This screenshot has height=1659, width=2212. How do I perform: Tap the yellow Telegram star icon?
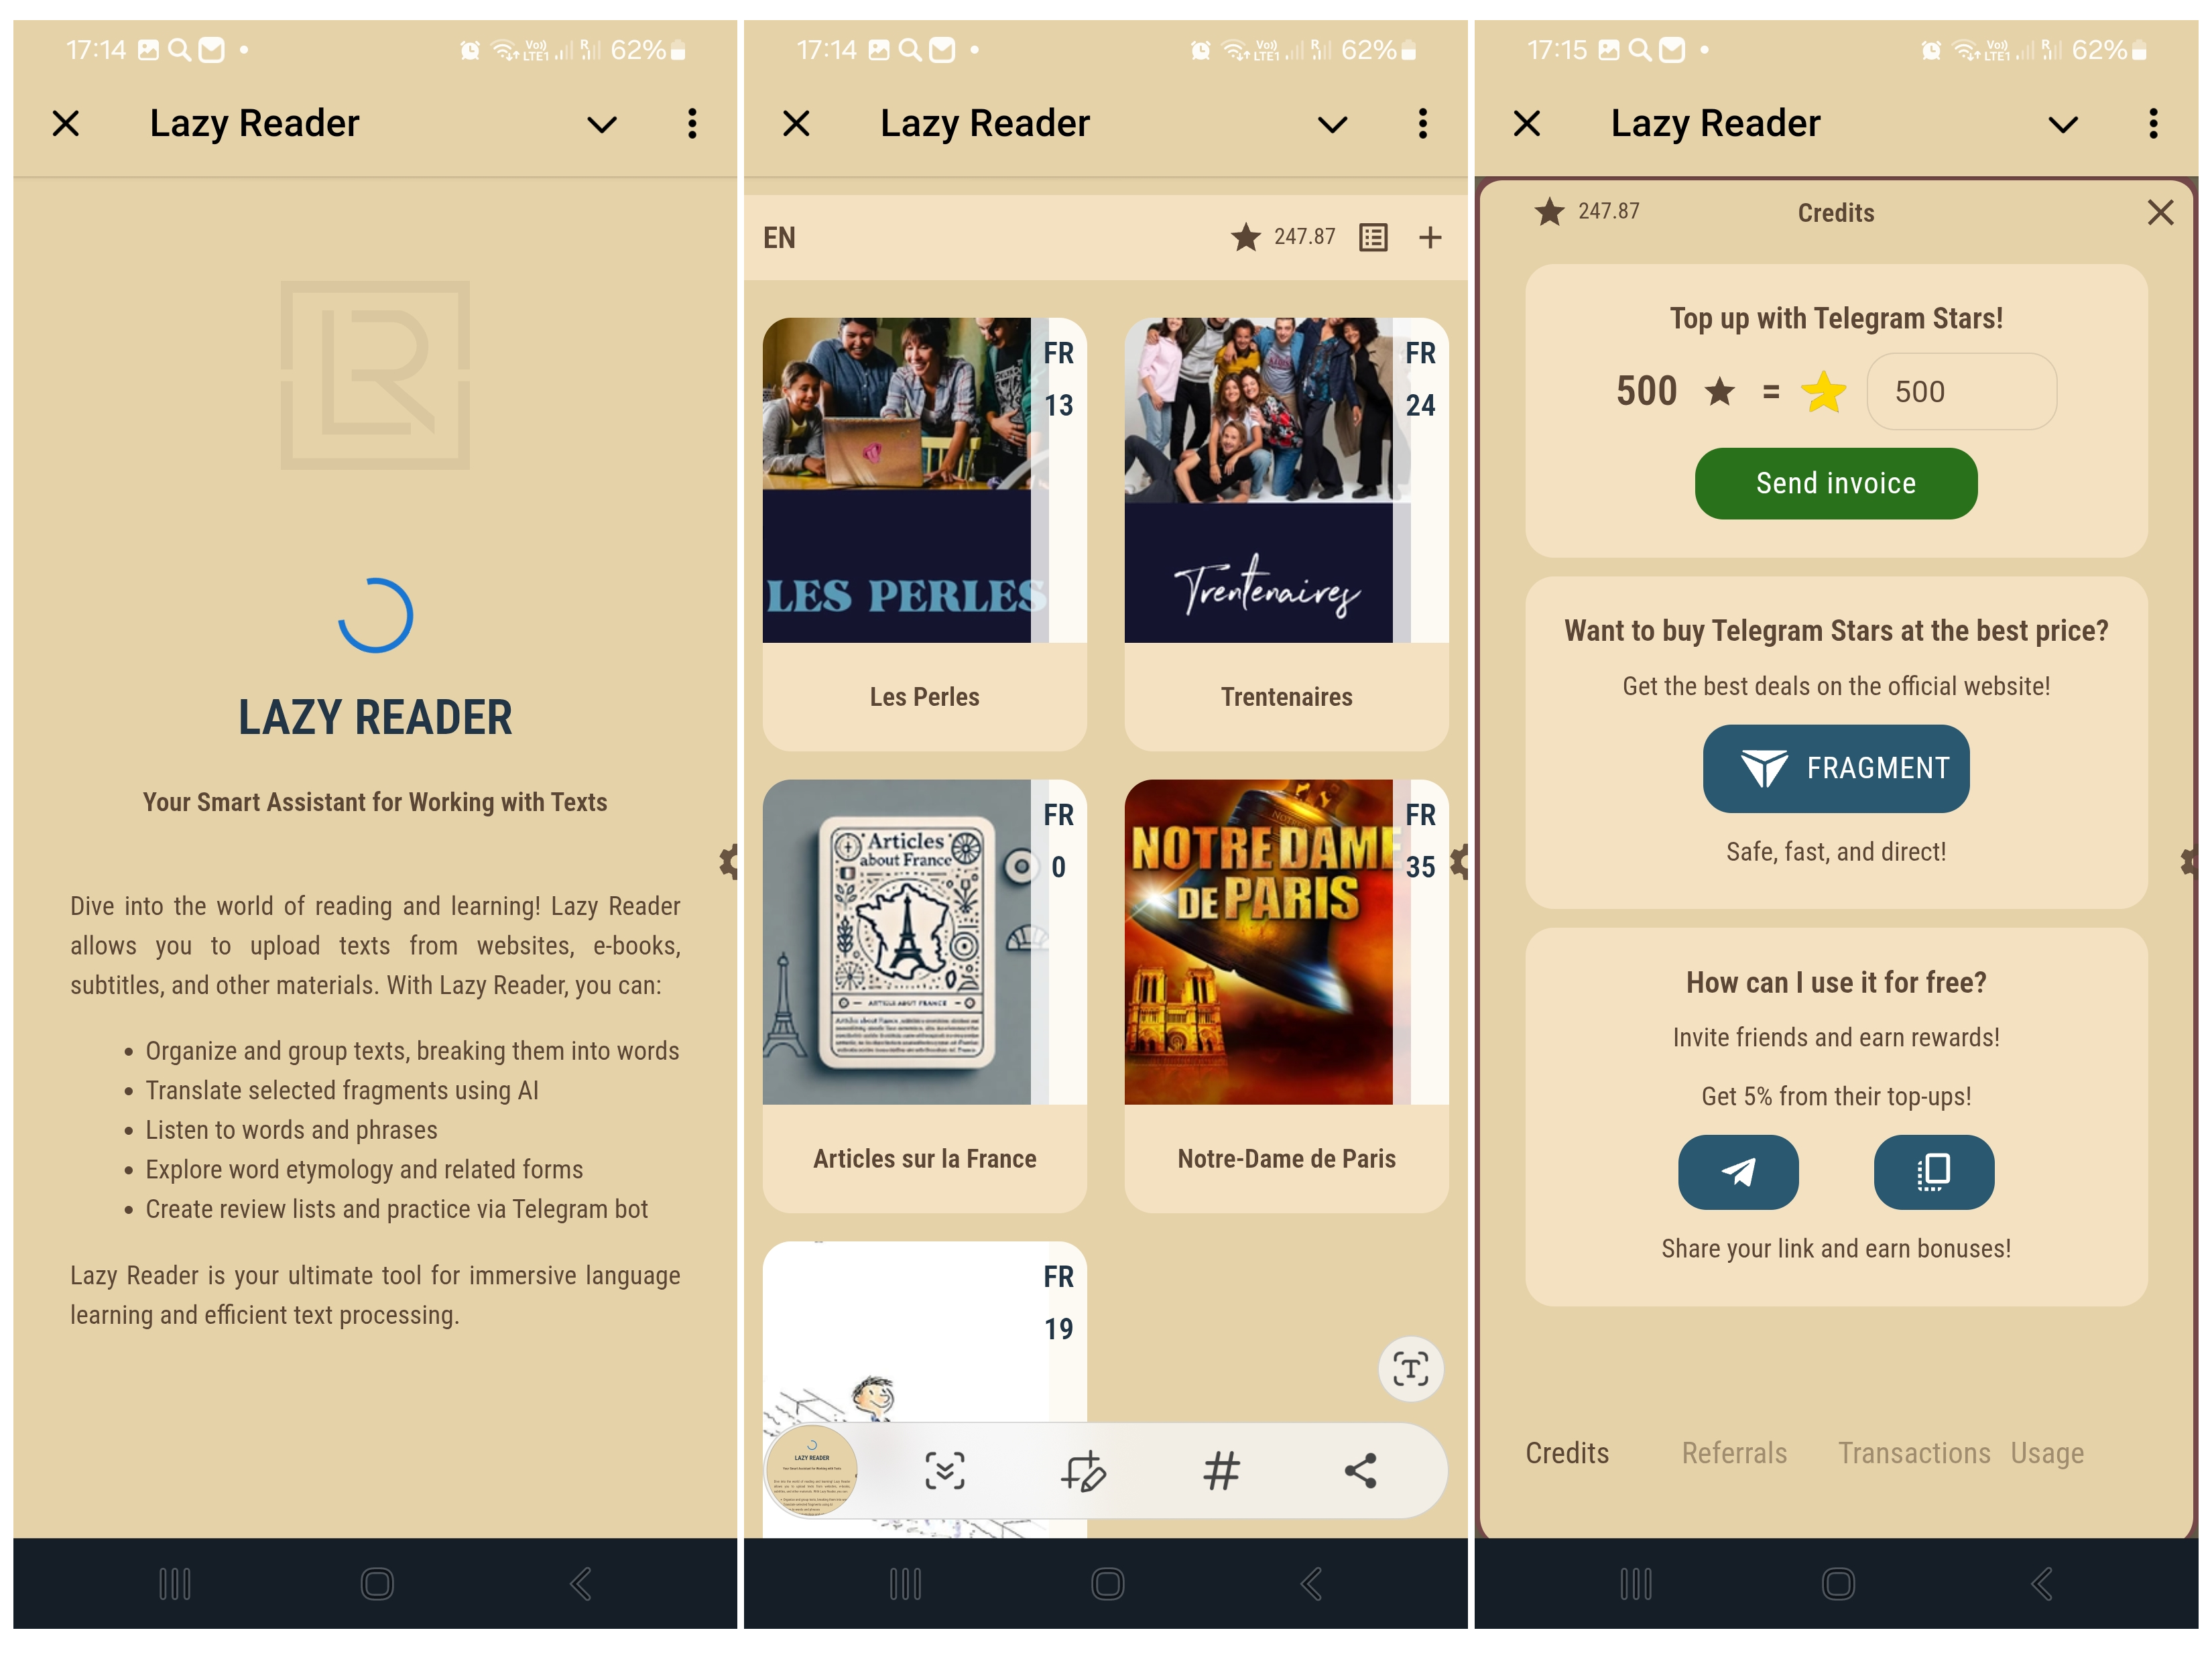1824,391
